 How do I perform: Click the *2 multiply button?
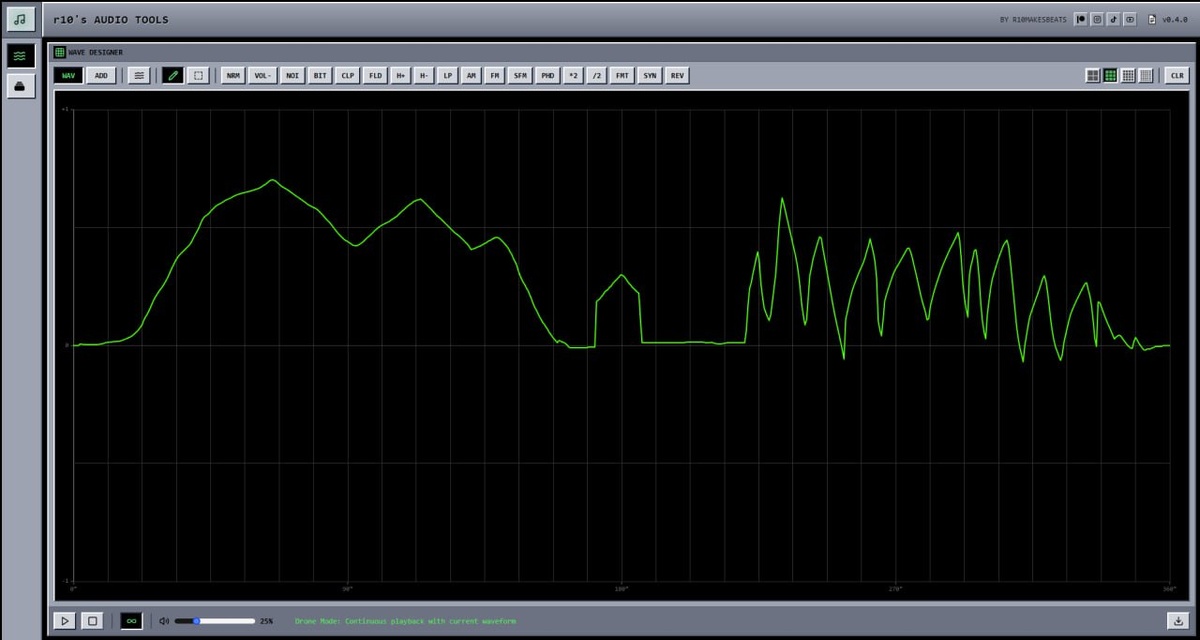[573, 75]
